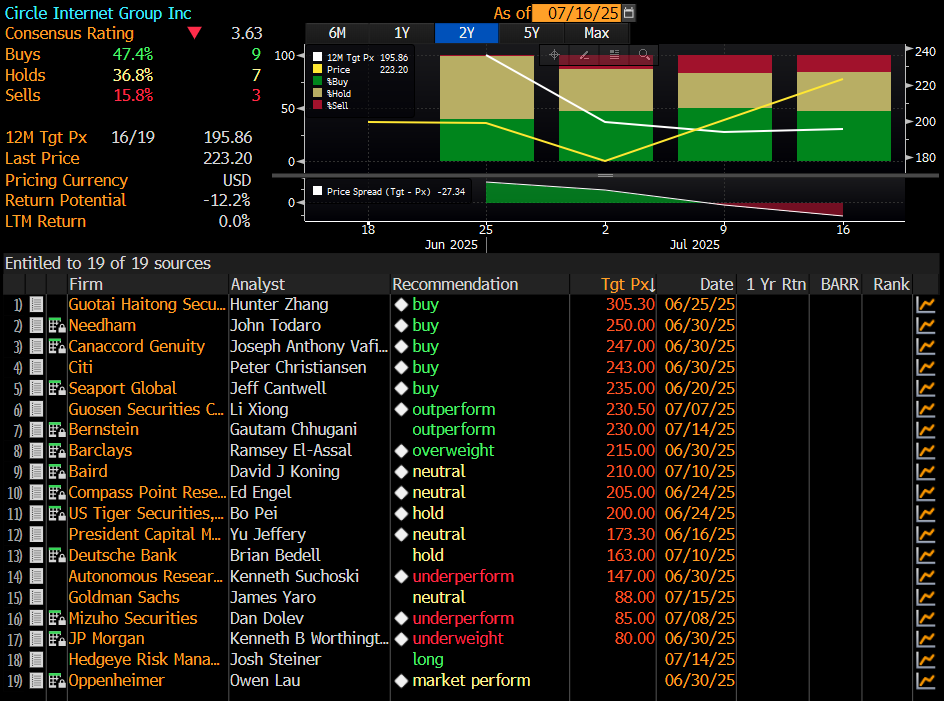This screenshot has height=701, width=944.
Task: Click analyst name Hunter Zhang
Action: 279,305
